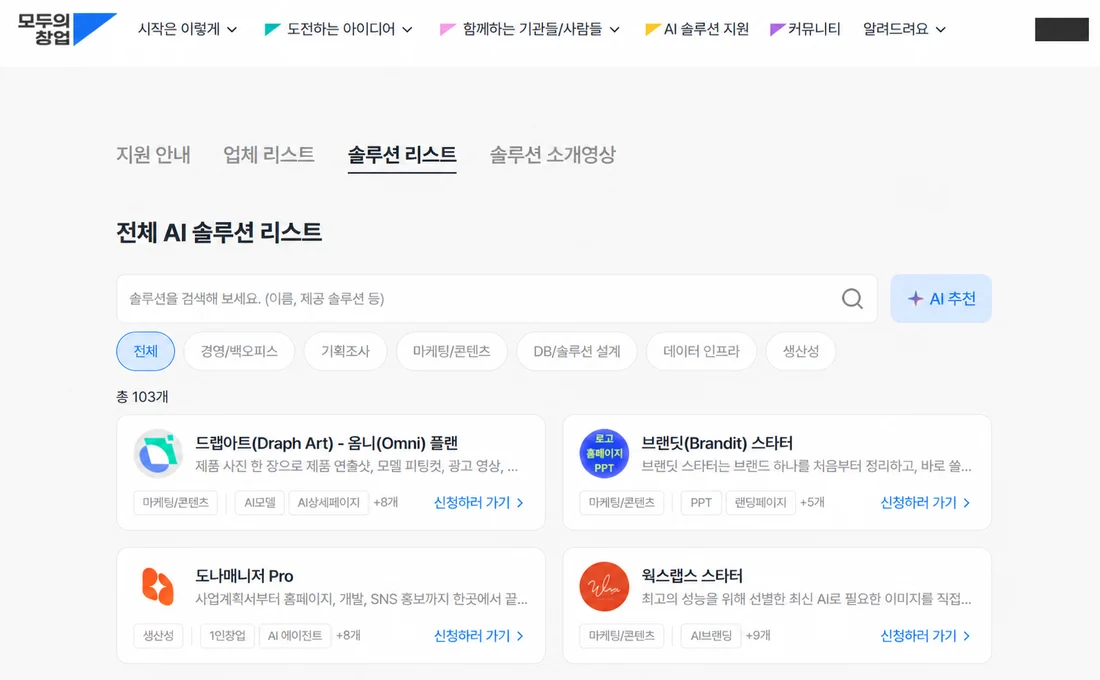Click the AI 에이전트 tag
The width and height of the screenshot is (1100, 680).
(x=295, y=636)
